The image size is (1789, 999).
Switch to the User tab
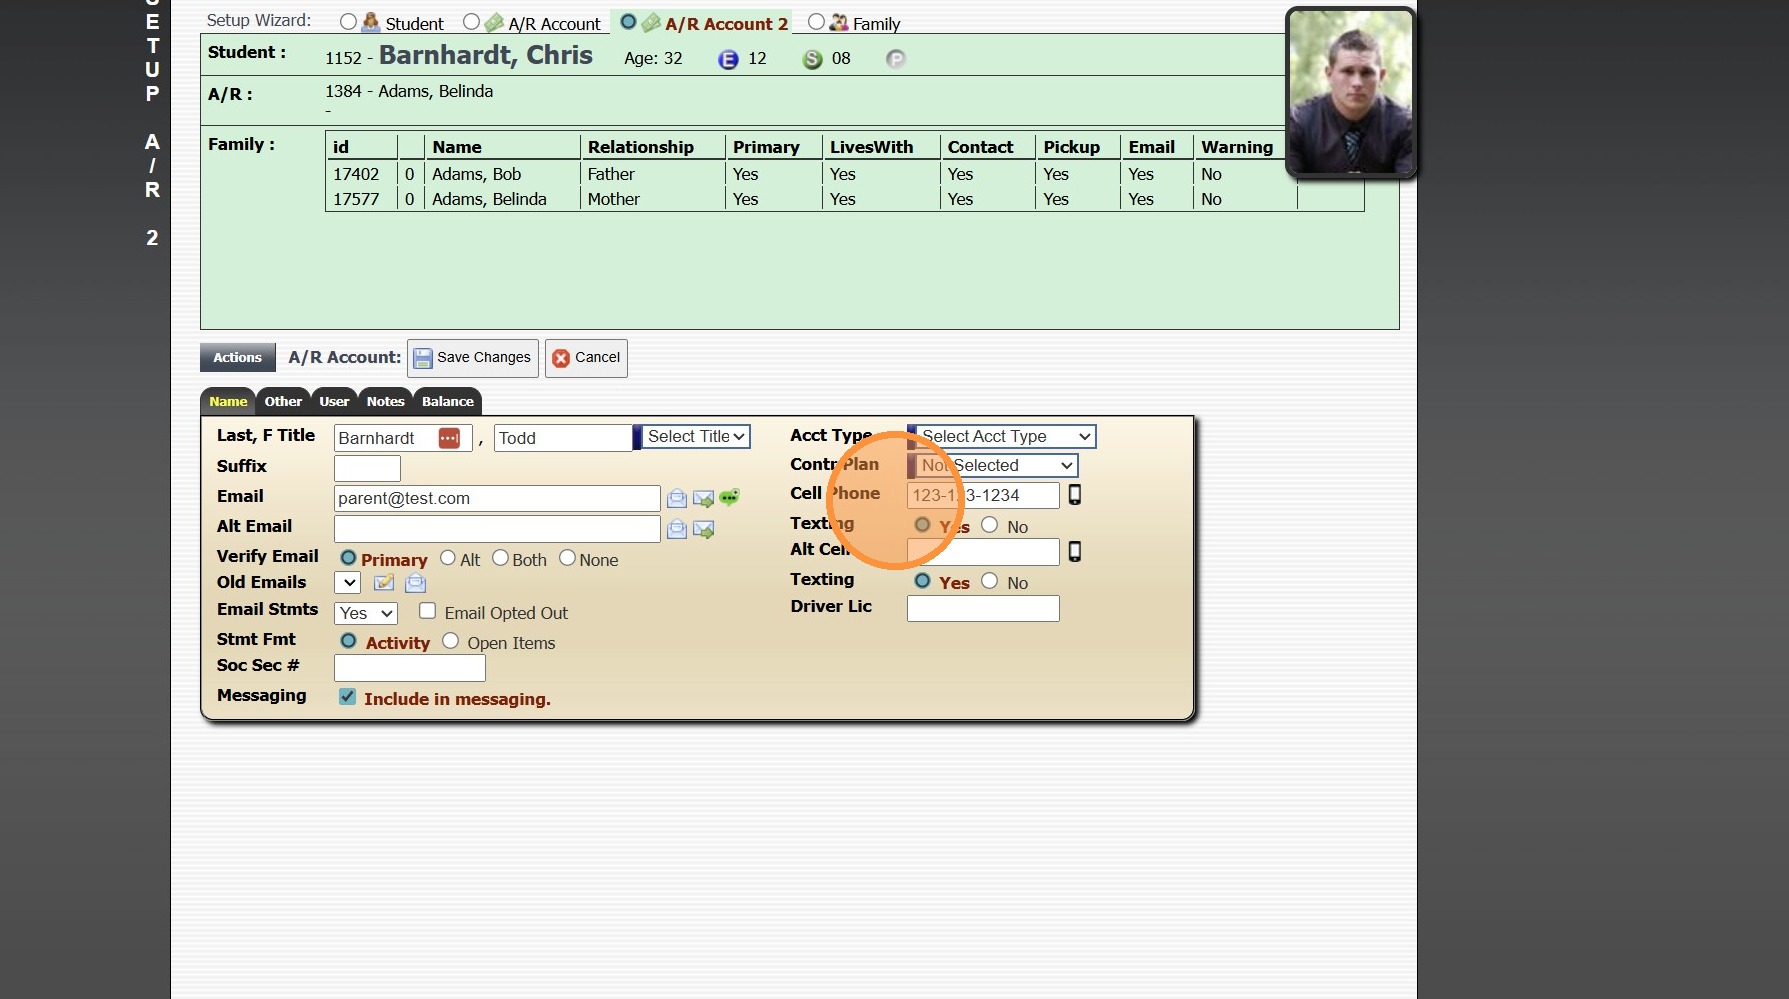pyautogui.click(x=334, y=402)
